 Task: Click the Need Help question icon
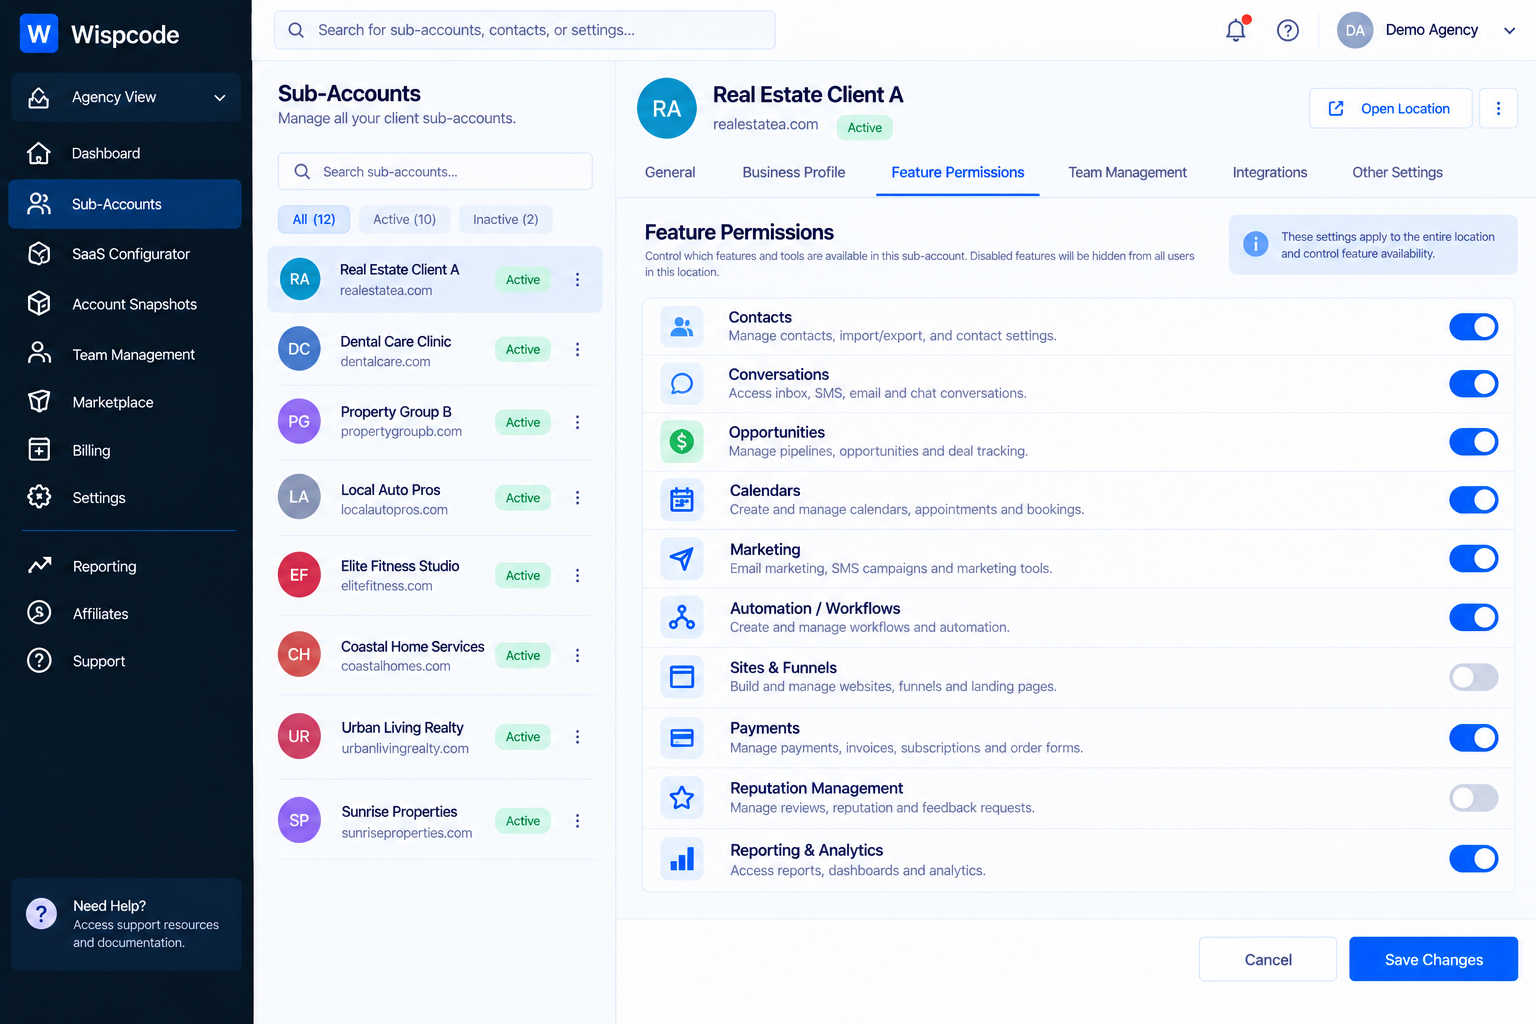[41, 913]
